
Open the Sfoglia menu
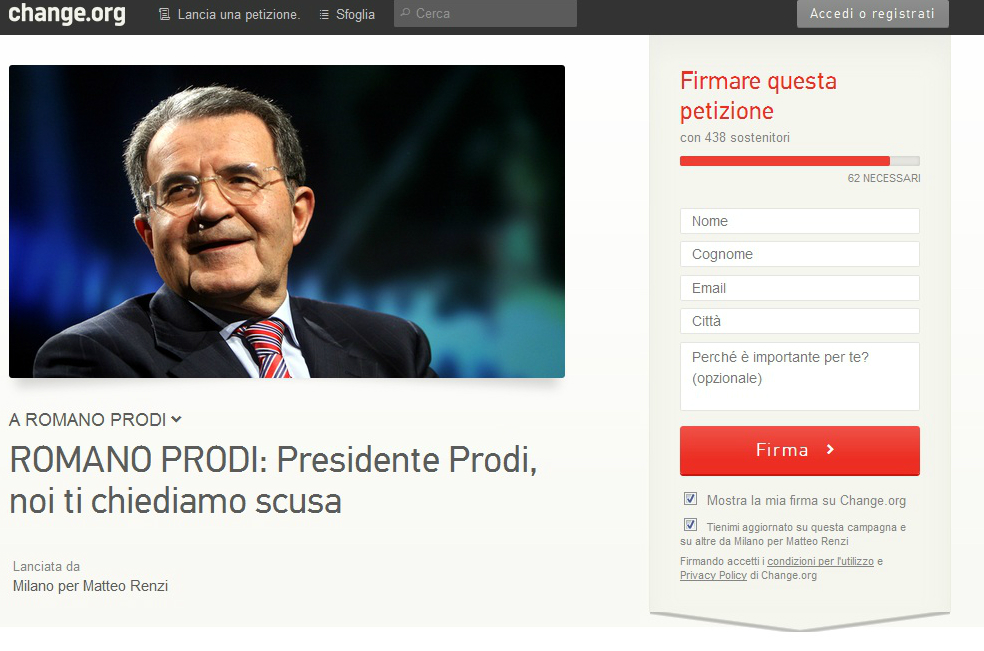355,14
